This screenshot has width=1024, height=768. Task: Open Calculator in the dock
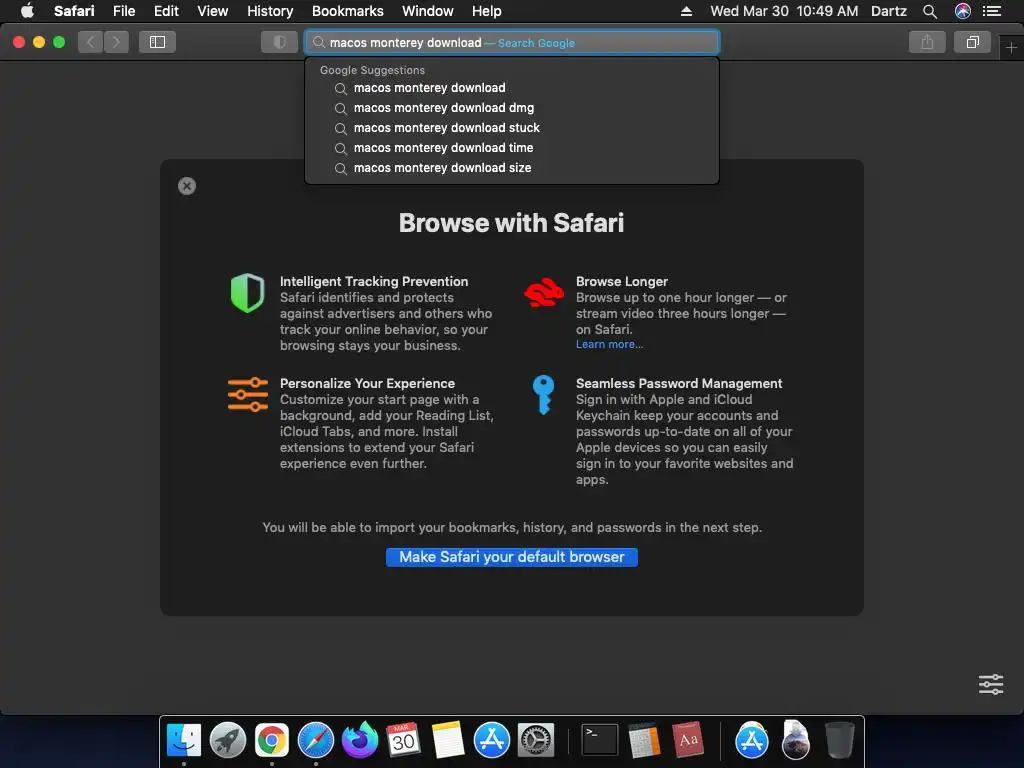coord(644,740)
